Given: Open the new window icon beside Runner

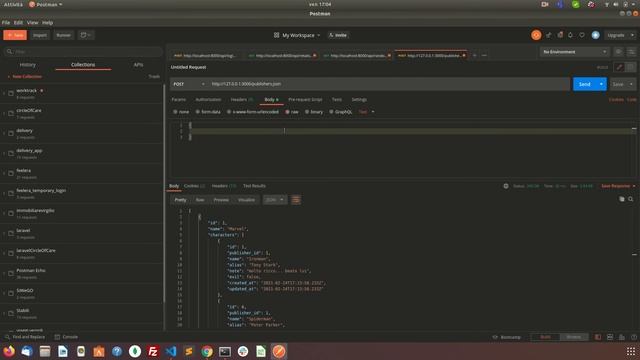Looking at the screenshot, I should click(x=86, y=35).
